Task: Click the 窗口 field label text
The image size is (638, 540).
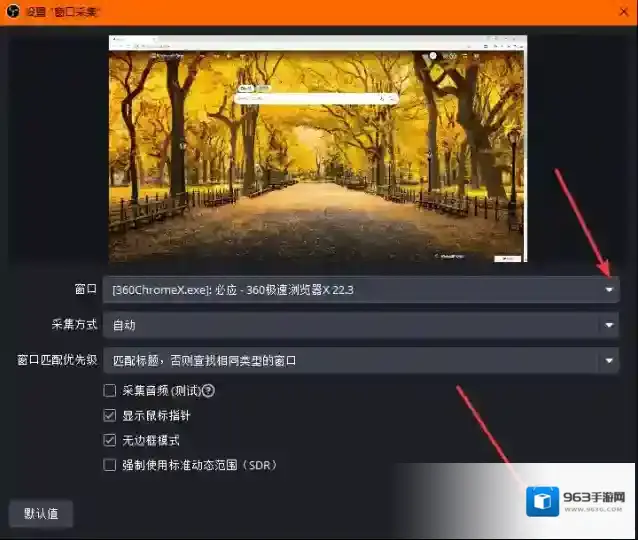Action: pyautogui.click(x=85, y=289)
